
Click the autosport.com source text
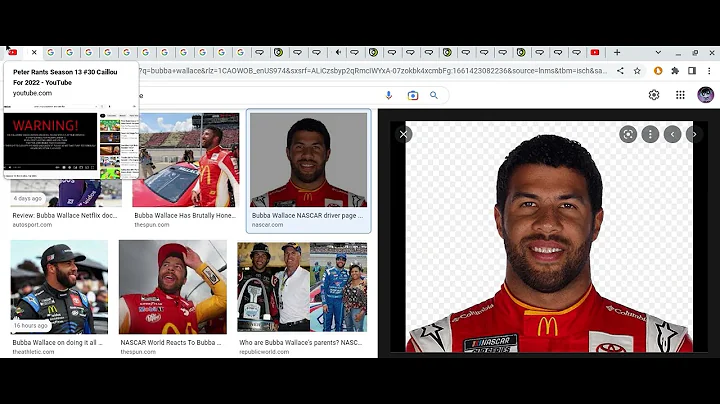click(x=32, y=225)
